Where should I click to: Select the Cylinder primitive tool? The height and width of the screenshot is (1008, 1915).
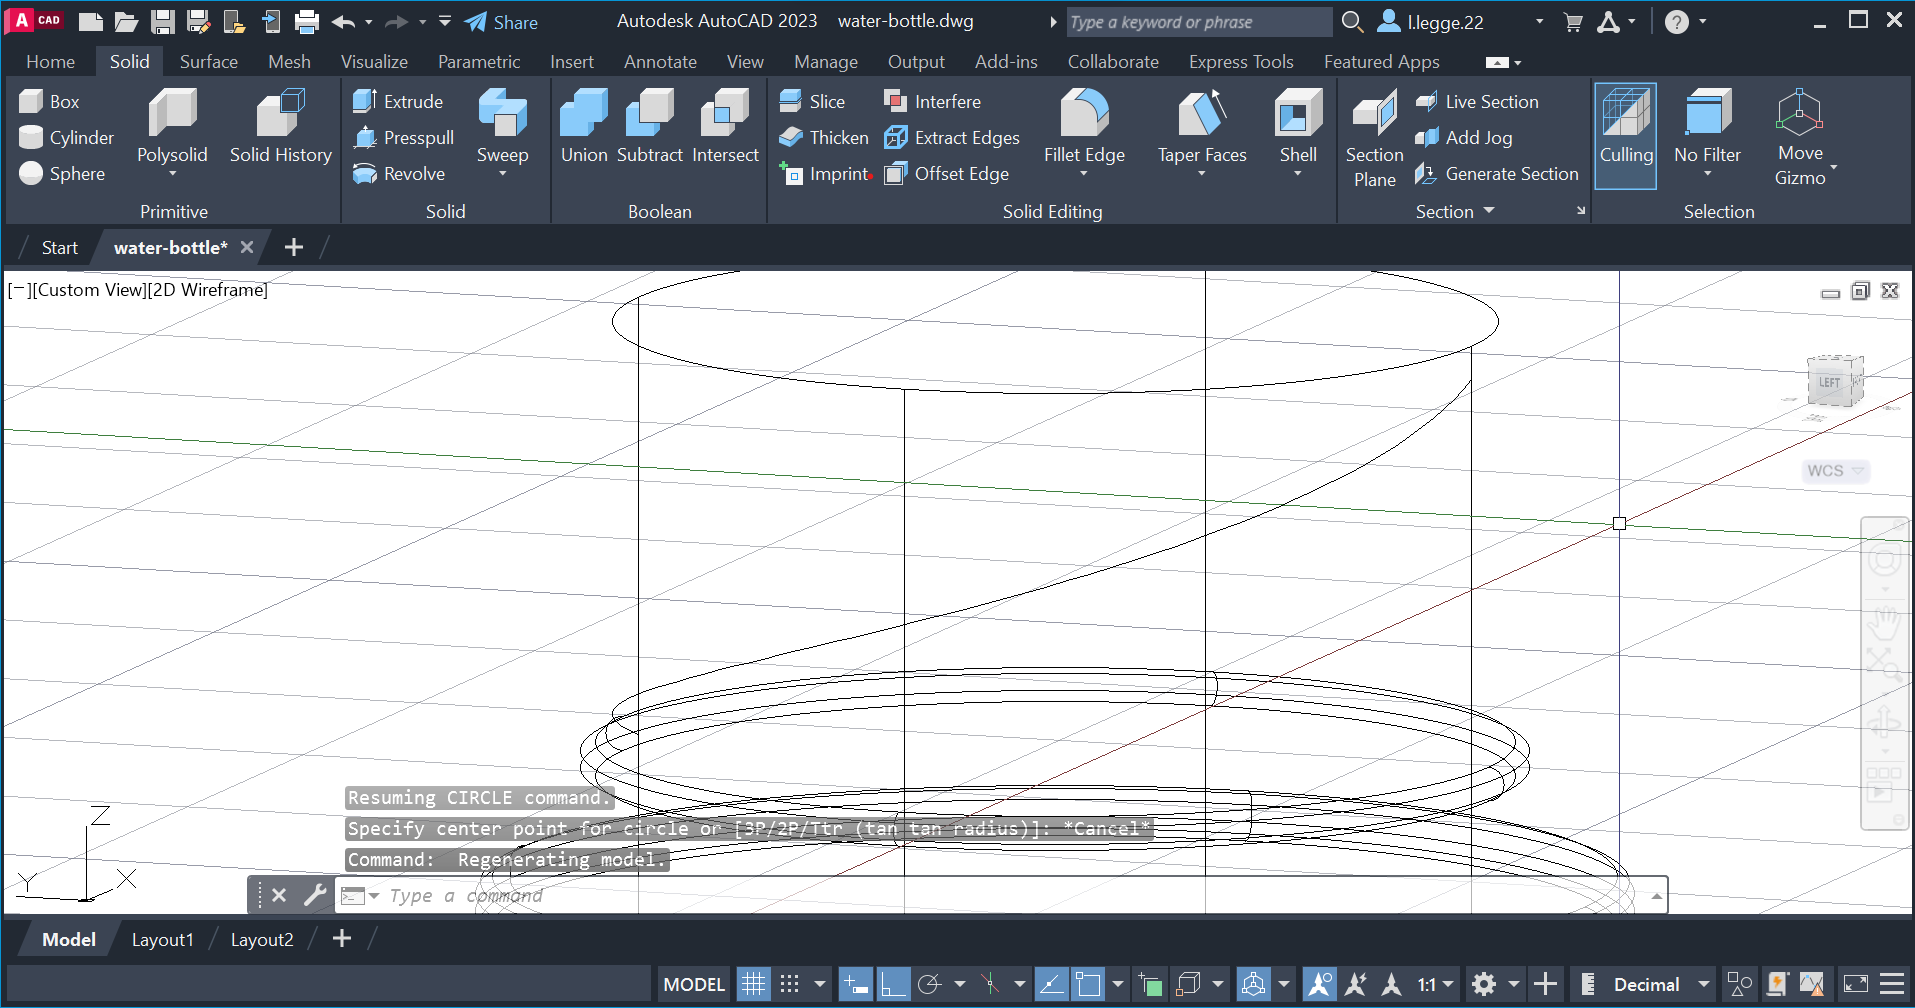[67, 137]
